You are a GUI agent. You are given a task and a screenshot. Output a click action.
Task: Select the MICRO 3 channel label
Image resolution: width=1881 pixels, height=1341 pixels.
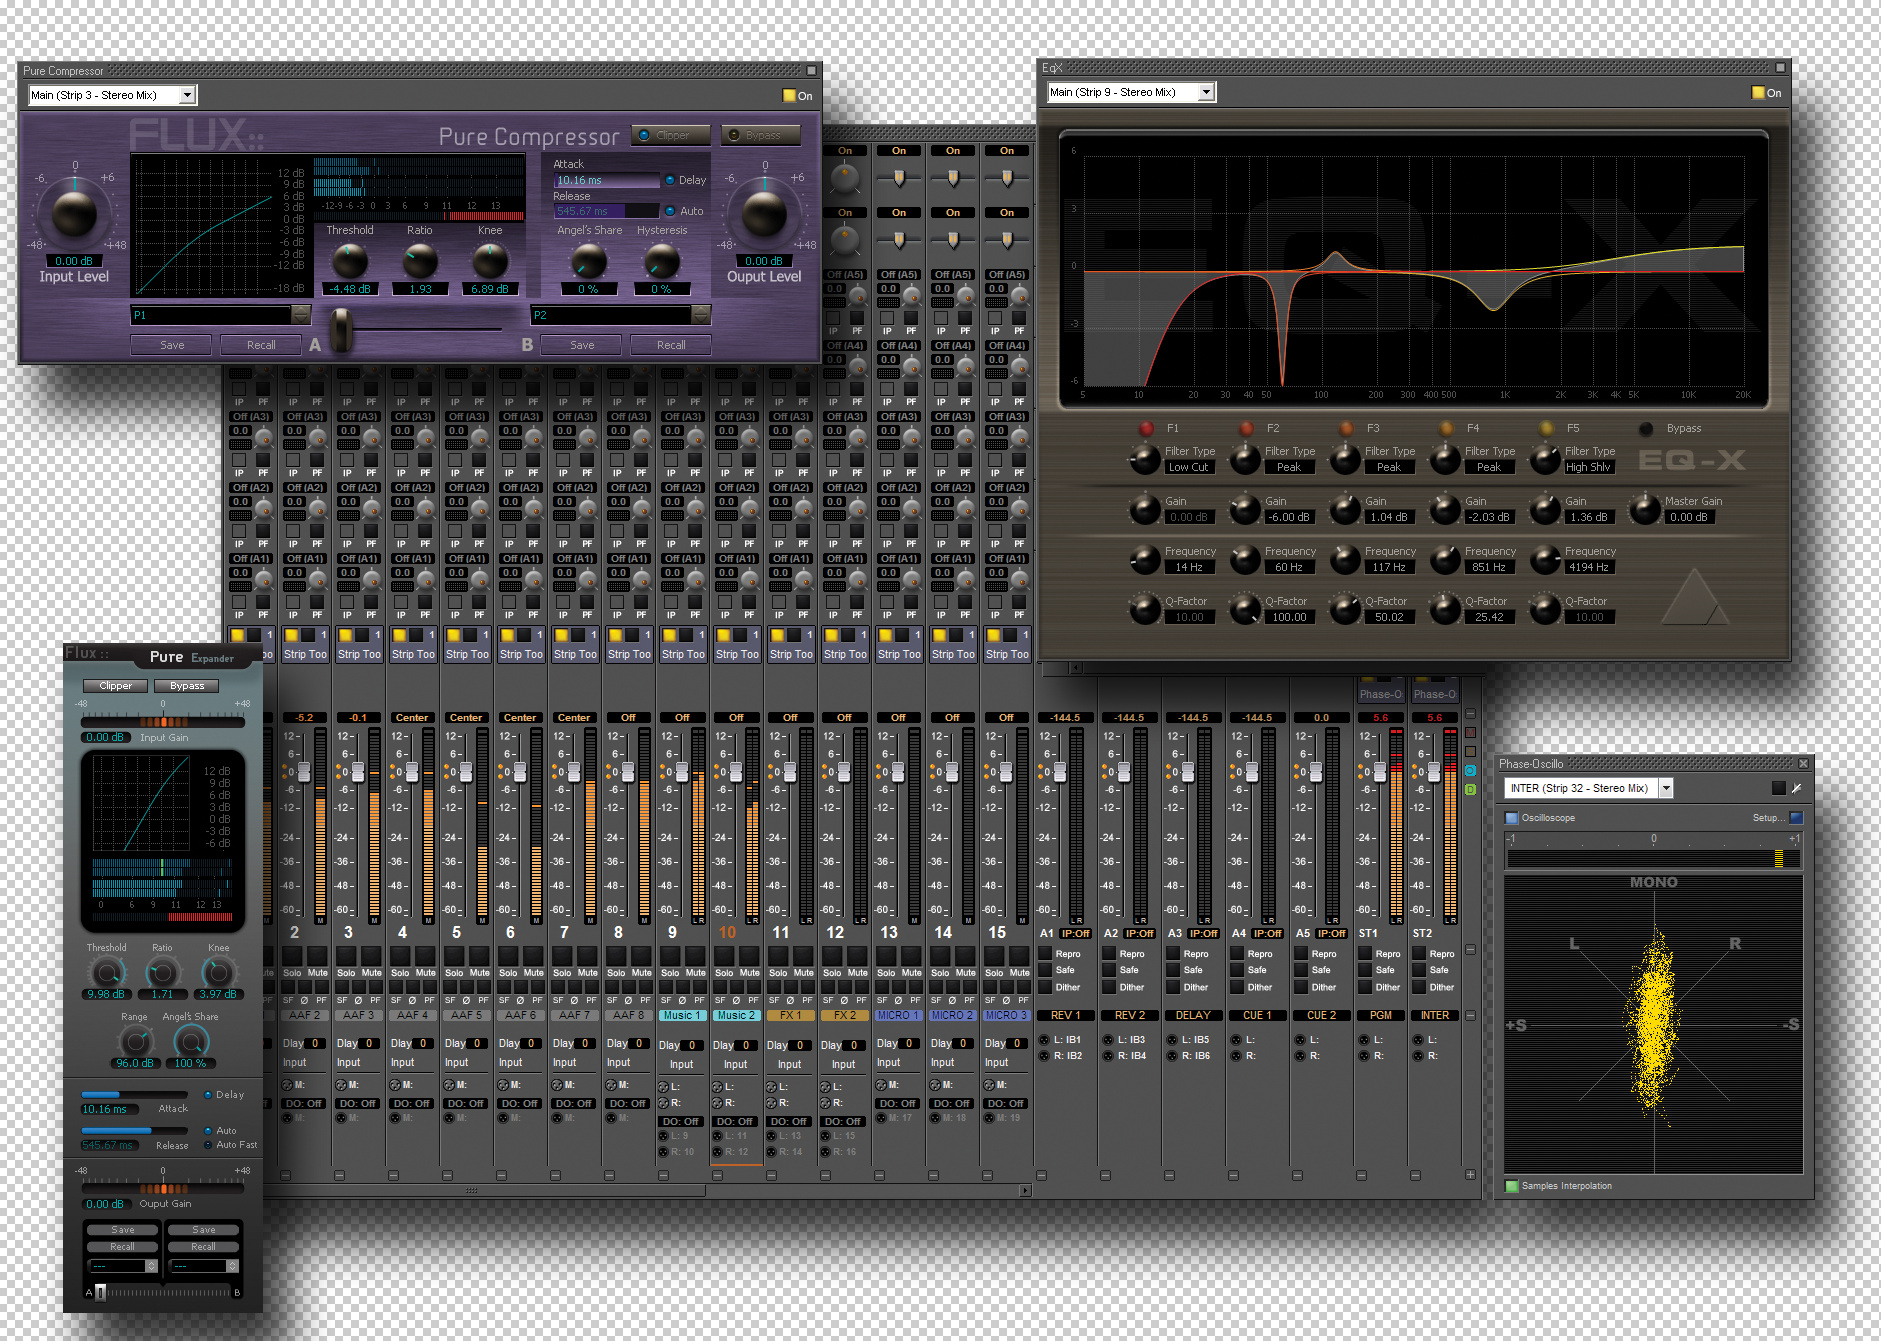pyautogui.click(x=1007, y=1015)
